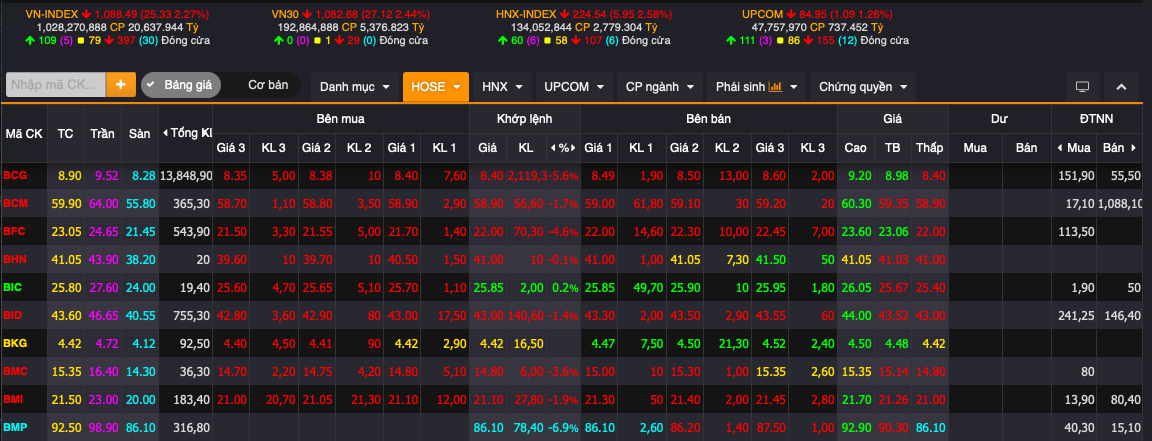Select stock code BMI row
1152x441 pixels.
[x=14, y=399]
